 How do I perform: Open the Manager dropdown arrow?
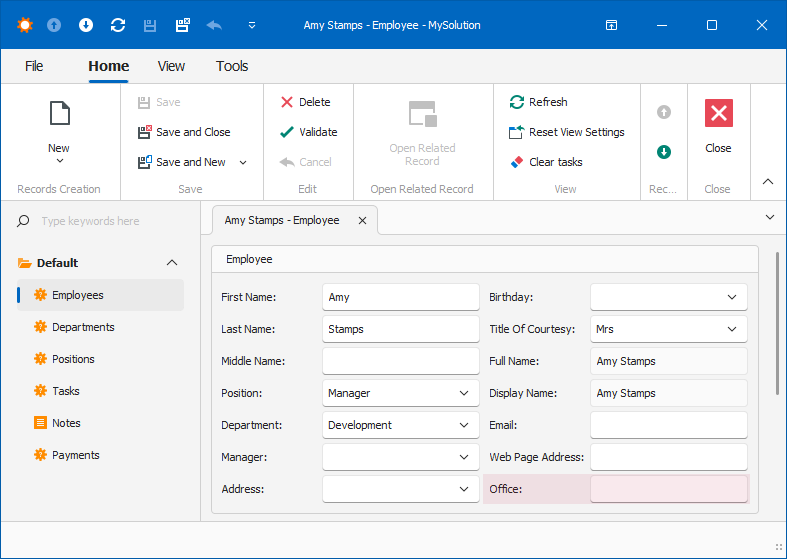click(x=464, y=457)
